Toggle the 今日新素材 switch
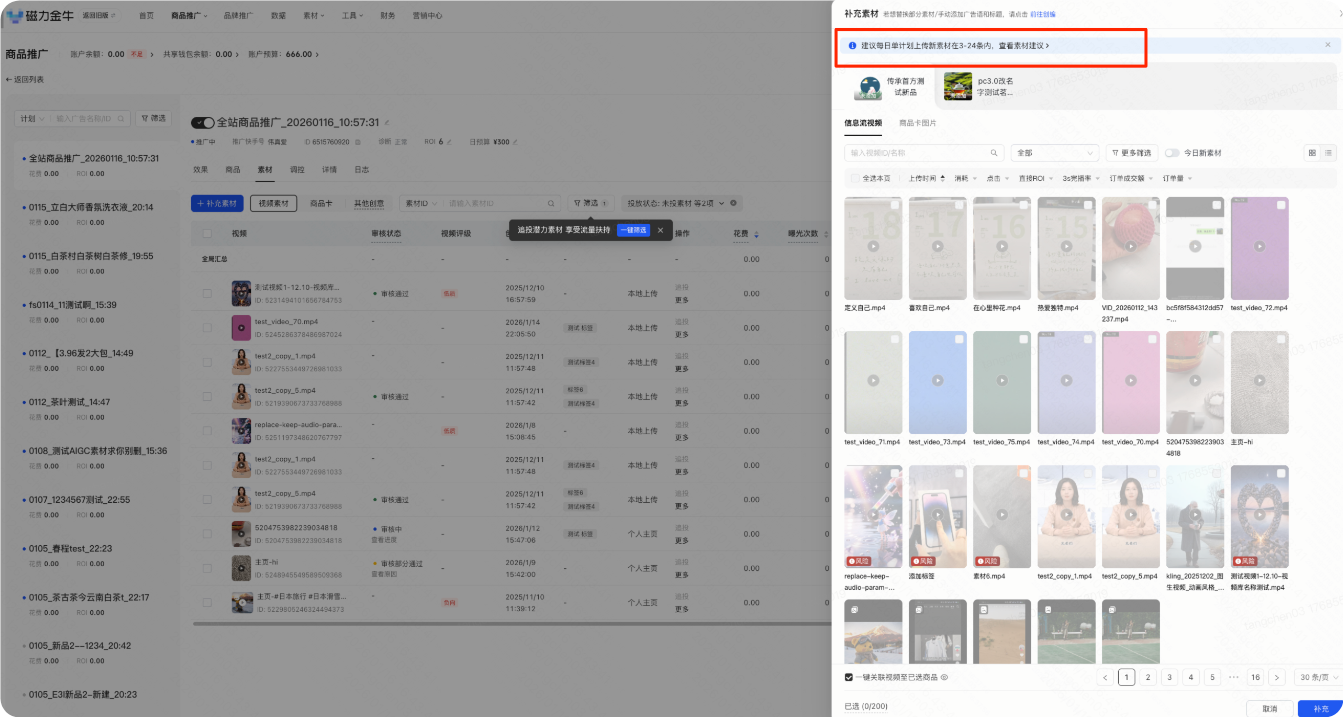1343x717 pixels. 1172,153
